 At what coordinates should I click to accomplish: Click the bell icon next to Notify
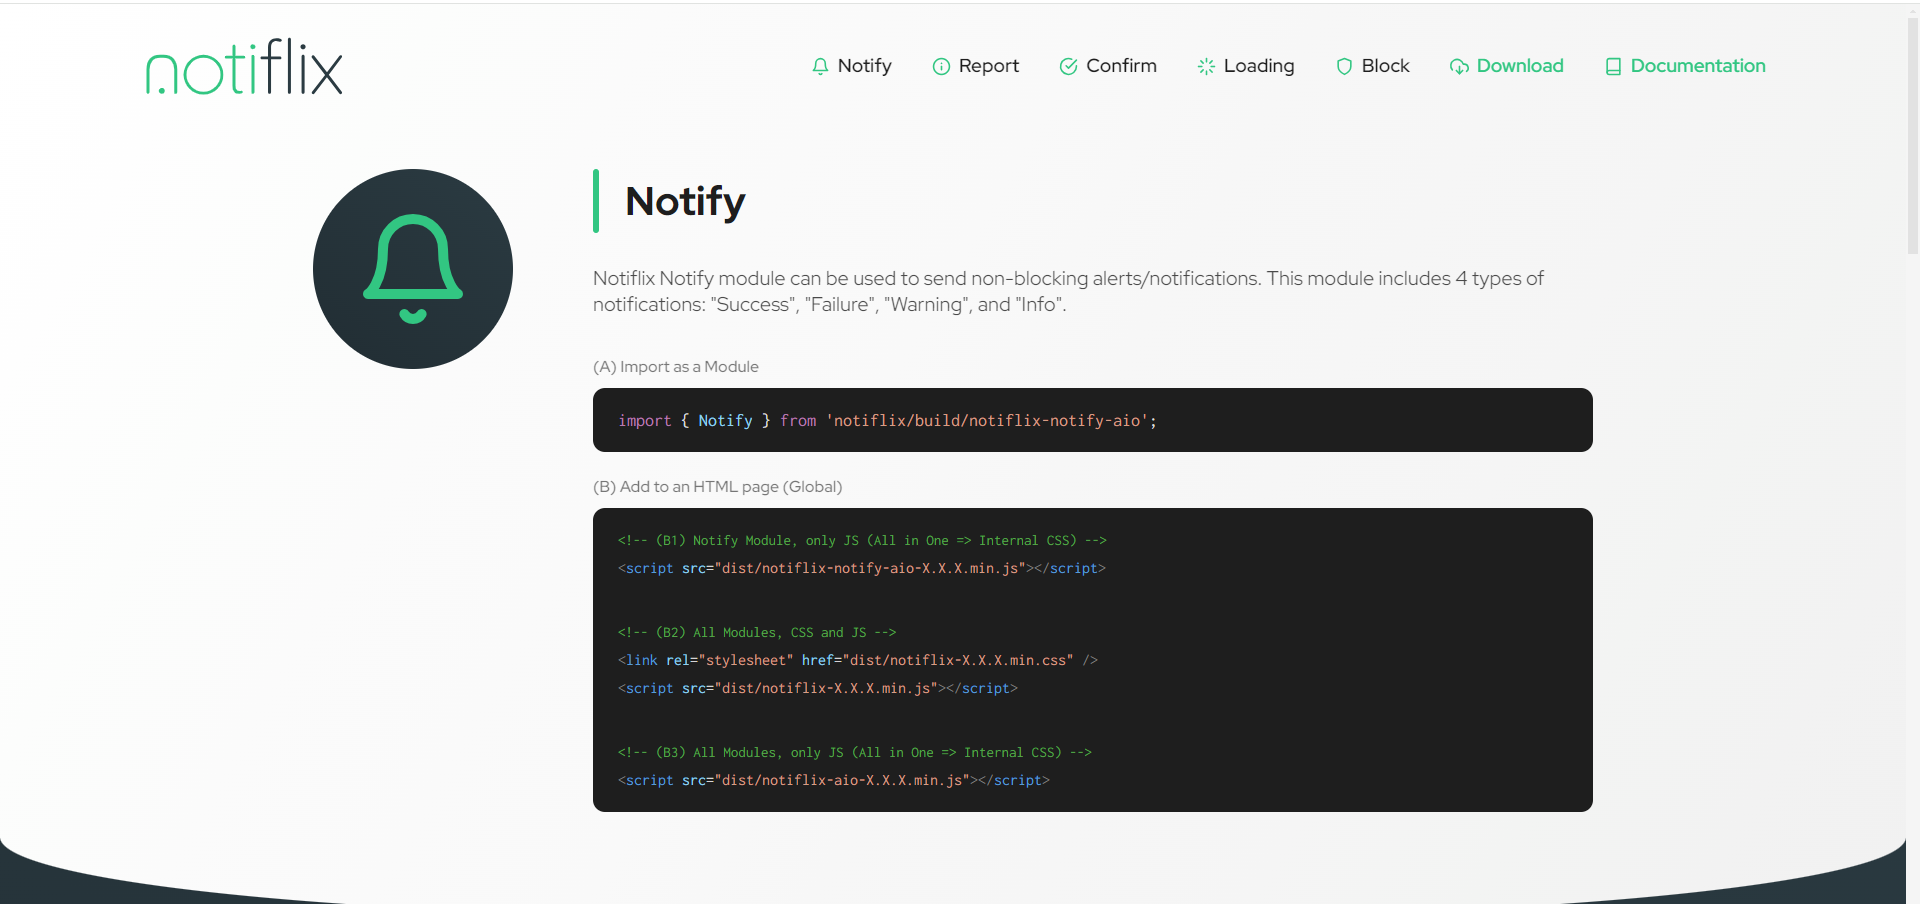coord(820,66)
